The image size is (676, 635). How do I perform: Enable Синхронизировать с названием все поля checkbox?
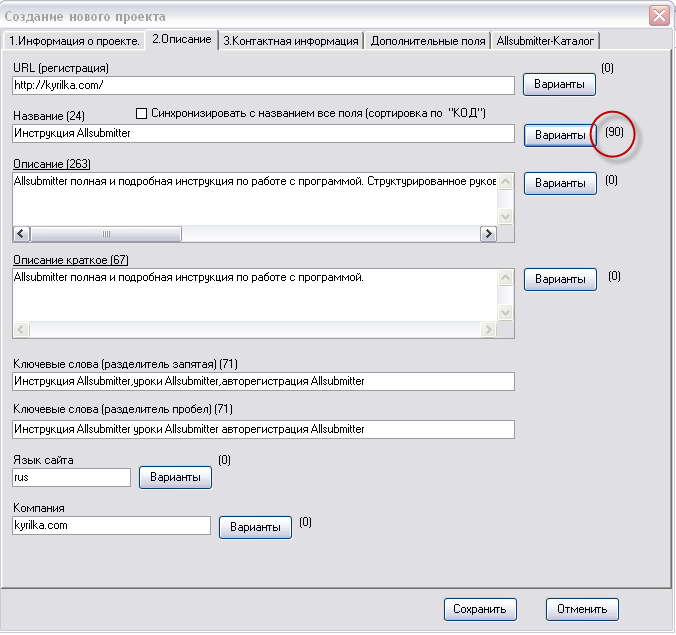141,113
